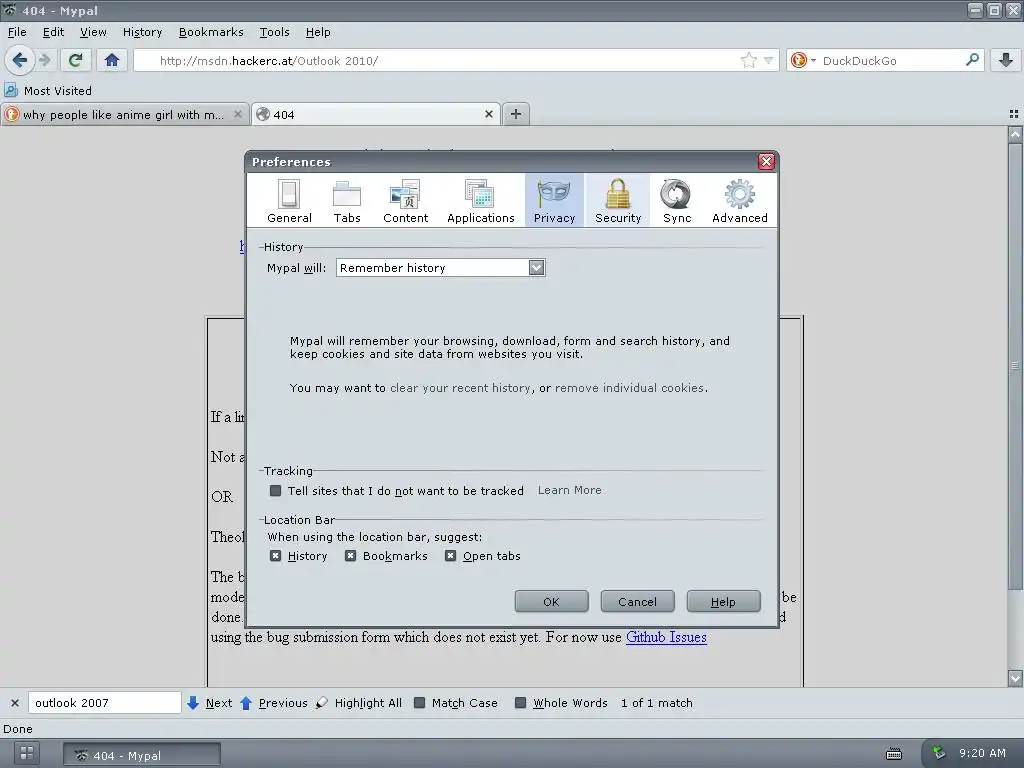Viewport: 1024px width, 768px height.
Task: Open the Advanced gear pane
Action: tap(739, 201)
